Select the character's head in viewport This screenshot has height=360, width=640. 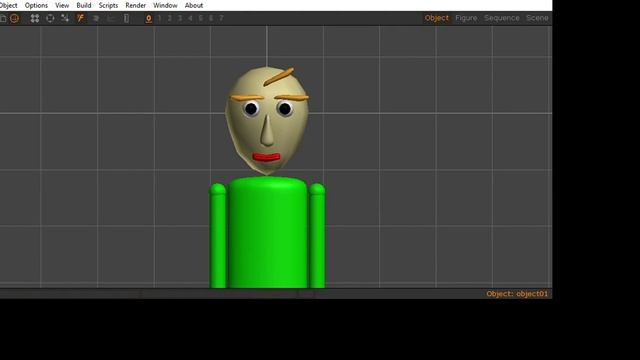pos(267,121)
